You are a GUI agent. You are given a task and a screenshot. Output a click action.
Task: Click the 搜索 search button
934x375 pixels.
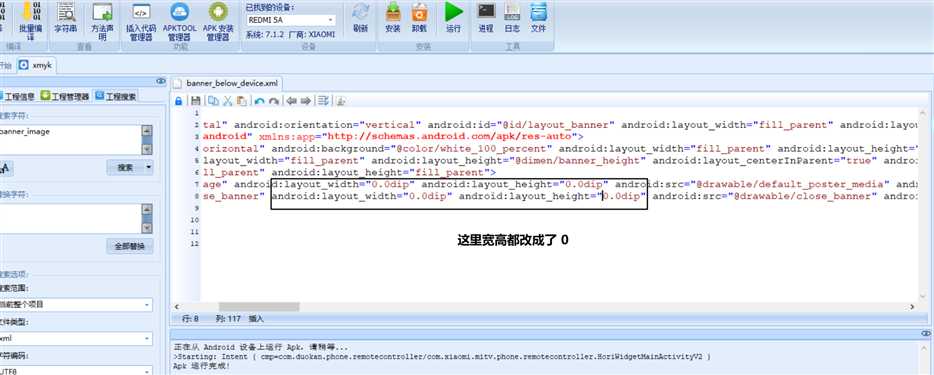(x=125, y=168)
